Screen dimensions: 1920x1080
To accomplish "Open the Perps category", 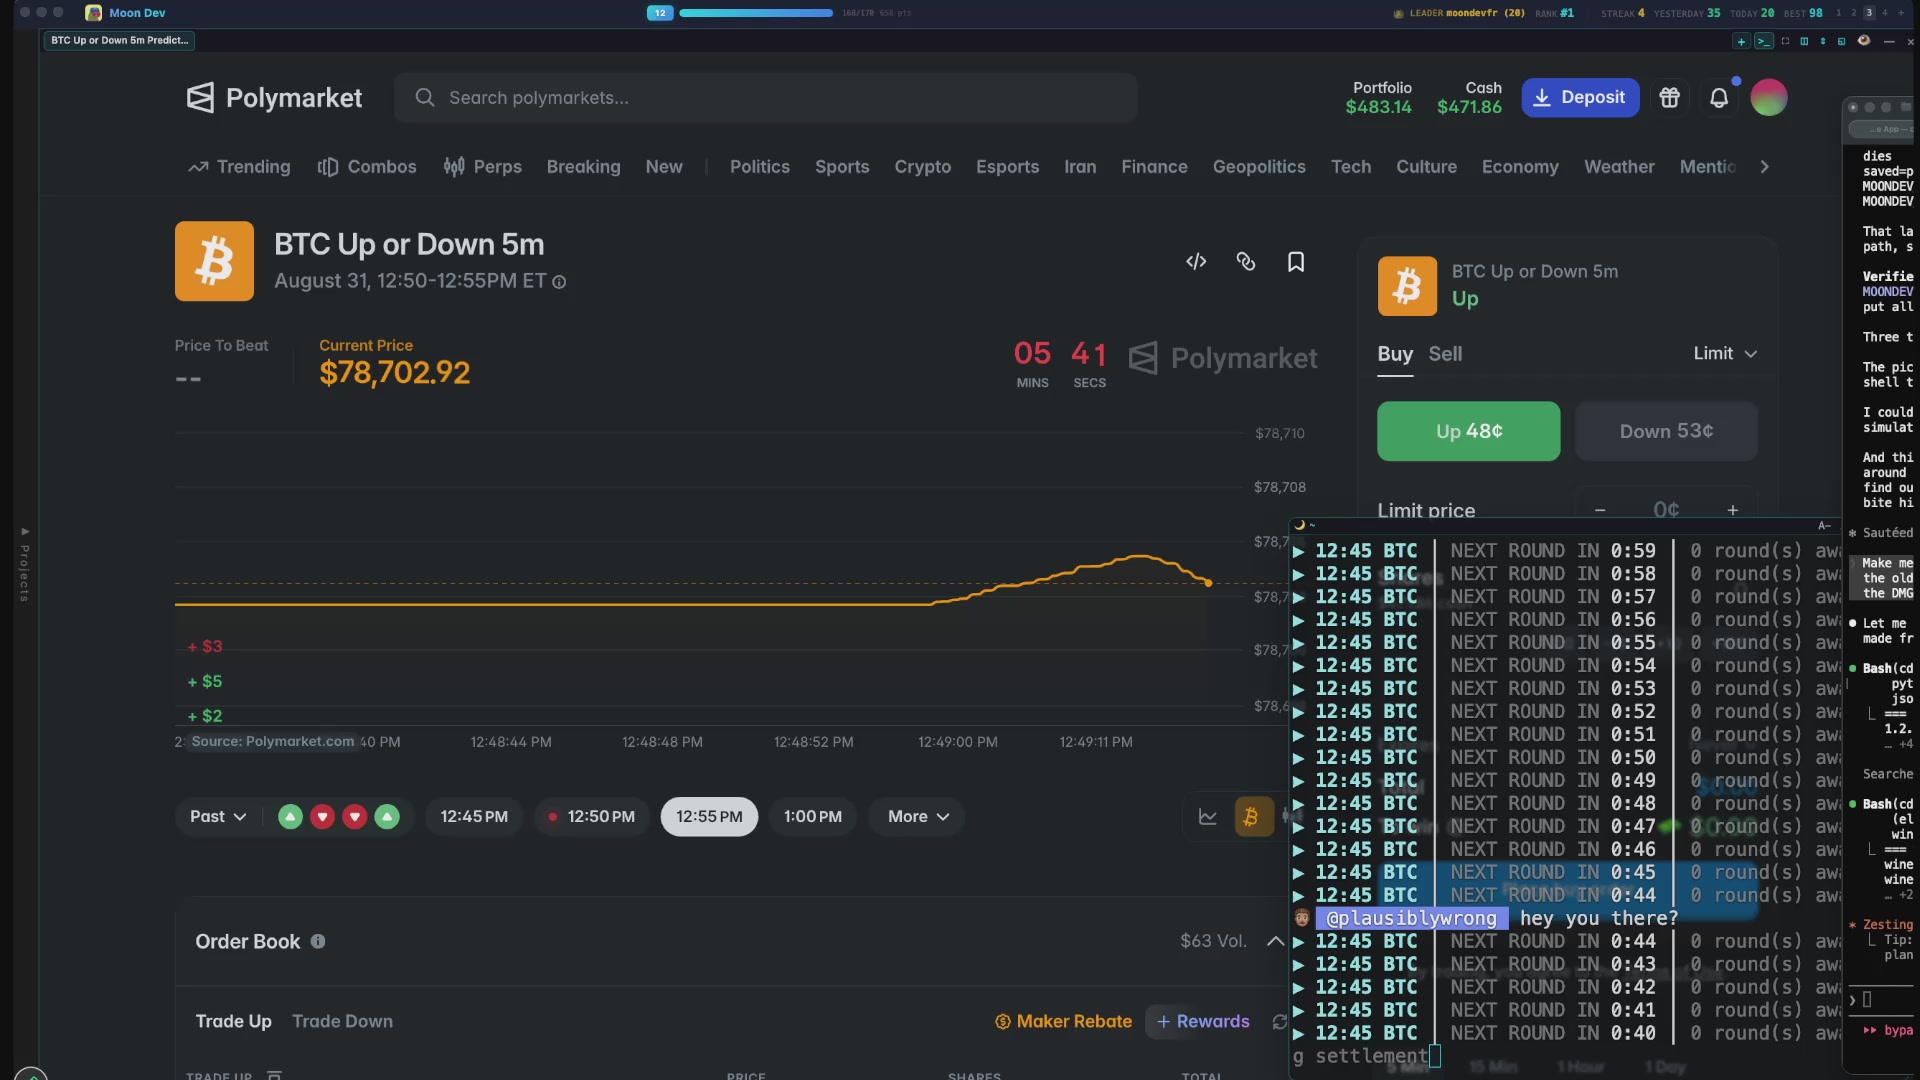I will (x=483, y=167).
